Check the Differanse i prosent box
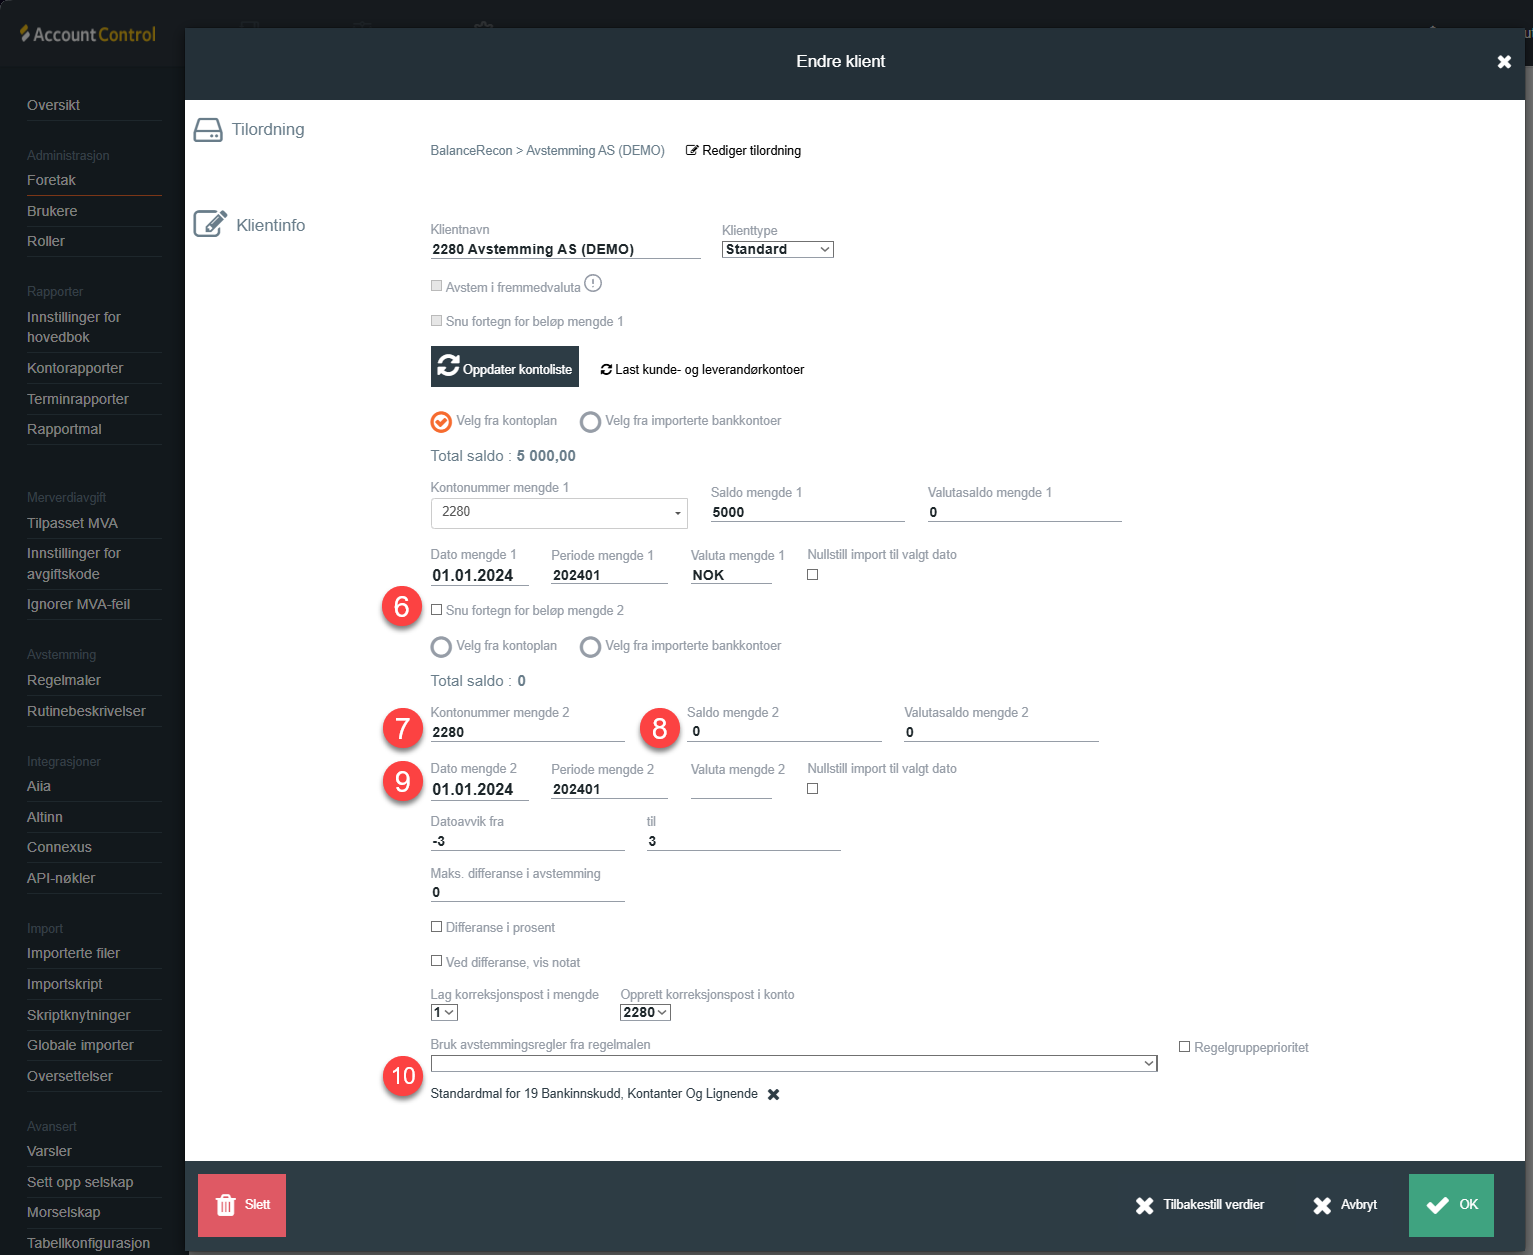The image size is (1533, 1255). (437, 927)
